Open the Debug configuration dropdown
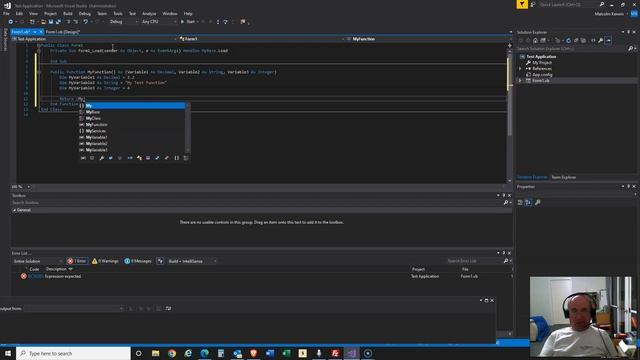The height and width of the screenshot is (360, 640). point(123,22)
